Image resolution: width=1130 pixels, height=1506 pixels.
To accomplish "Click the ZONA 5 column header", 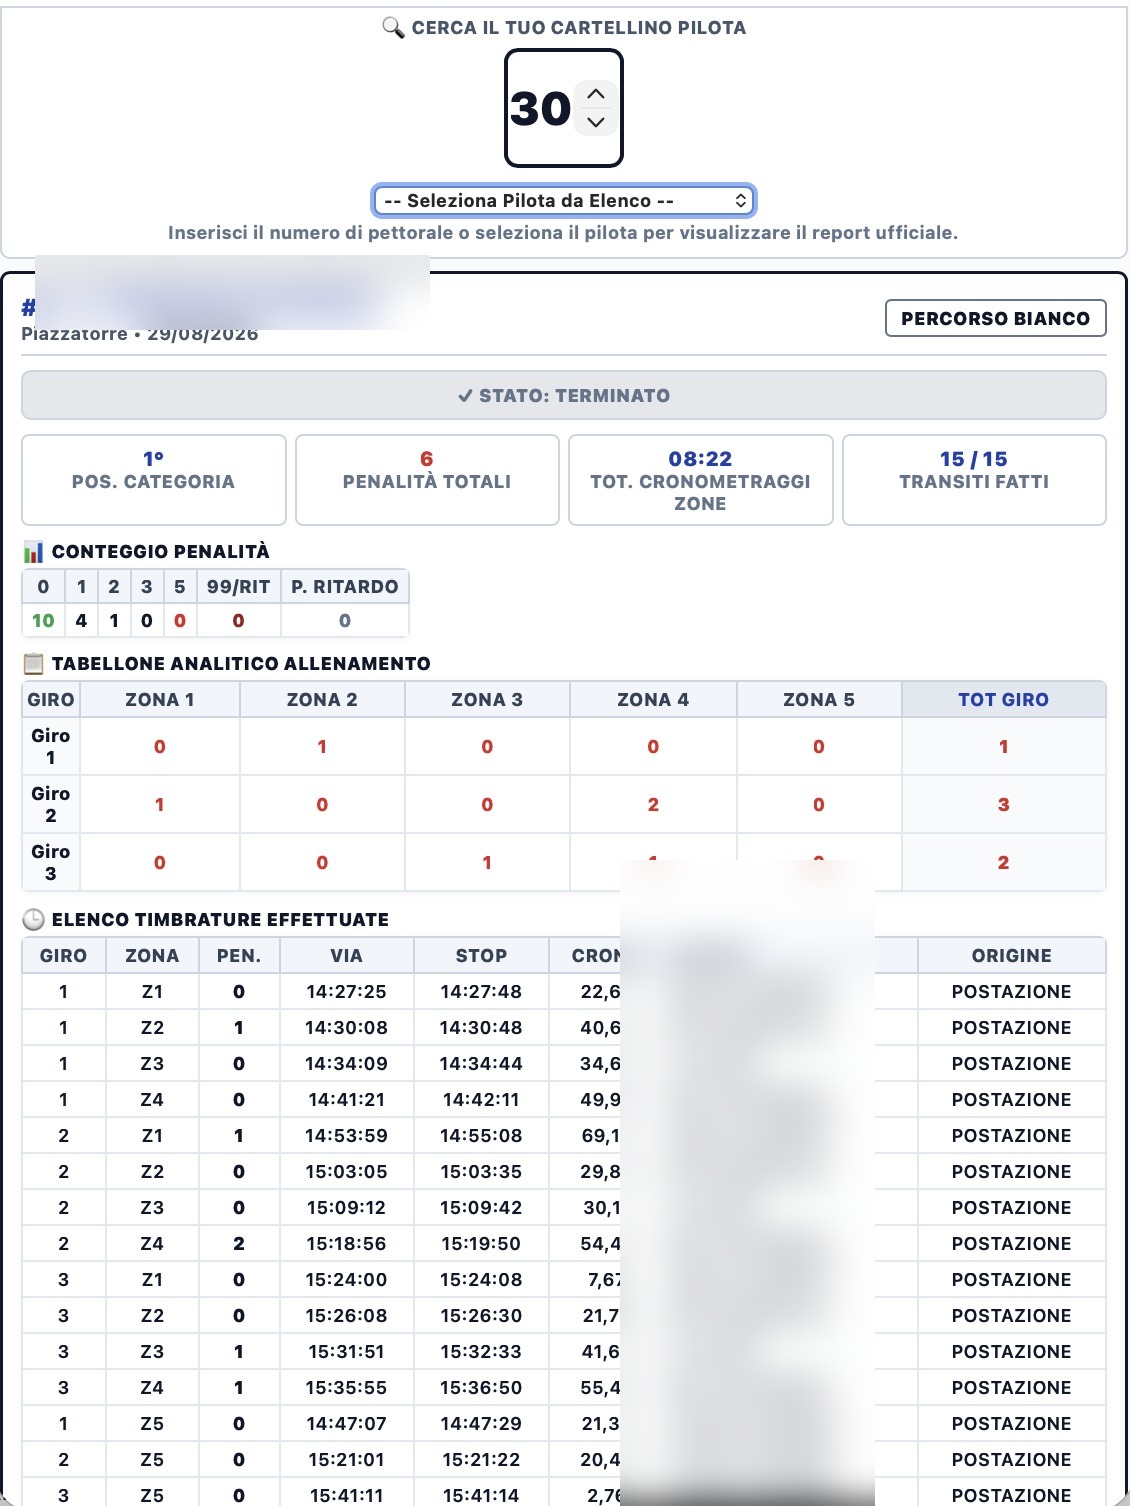I will (819, 700).
